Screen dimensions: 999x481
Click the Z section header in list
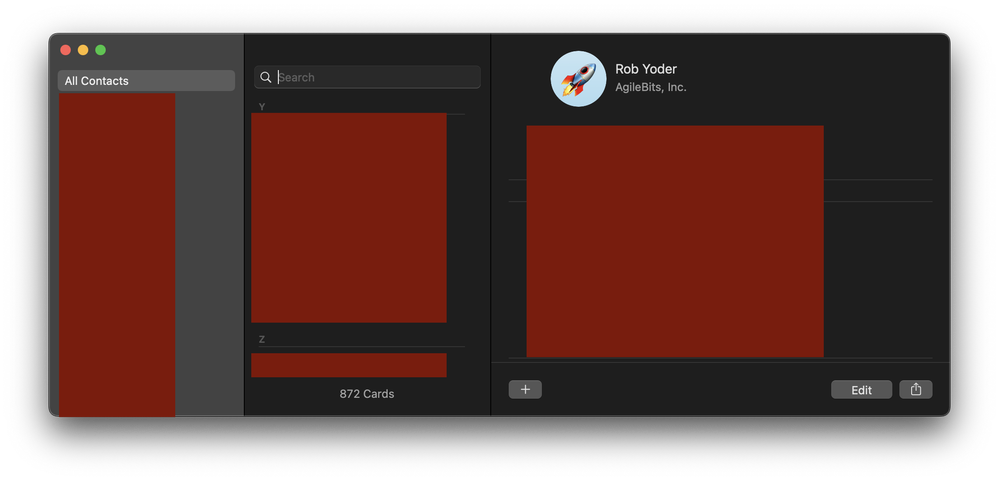pyautogui.click(x=262, y=340)
